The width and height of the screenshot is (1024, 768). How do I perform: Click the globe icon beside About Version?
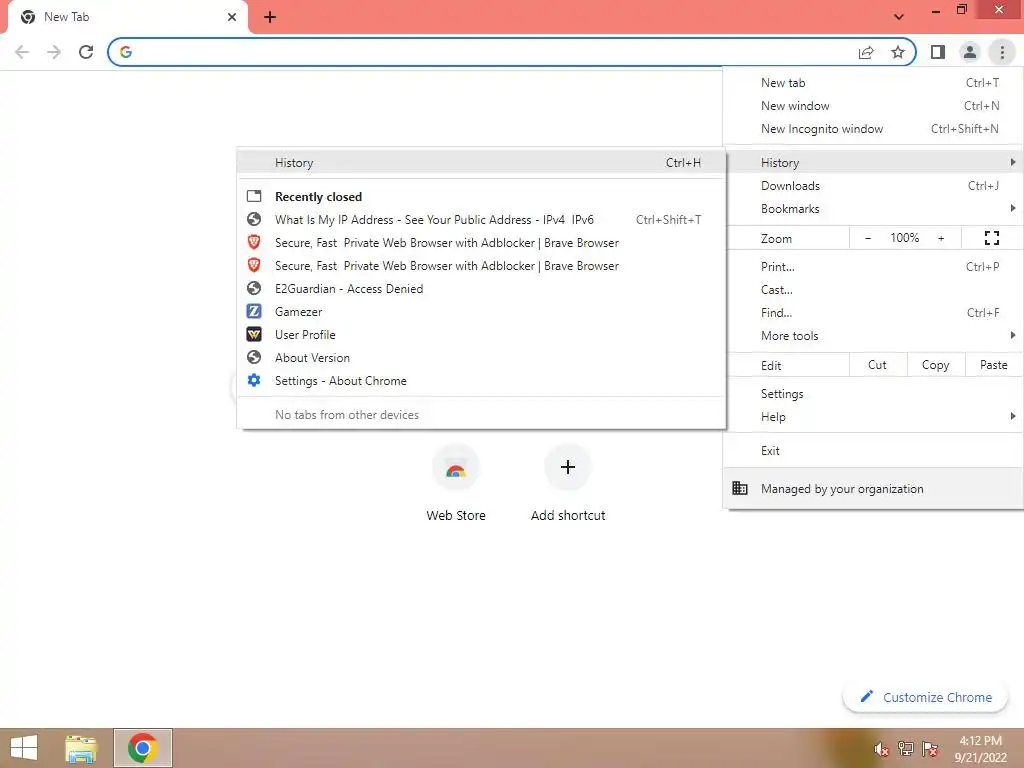point(254,357)
